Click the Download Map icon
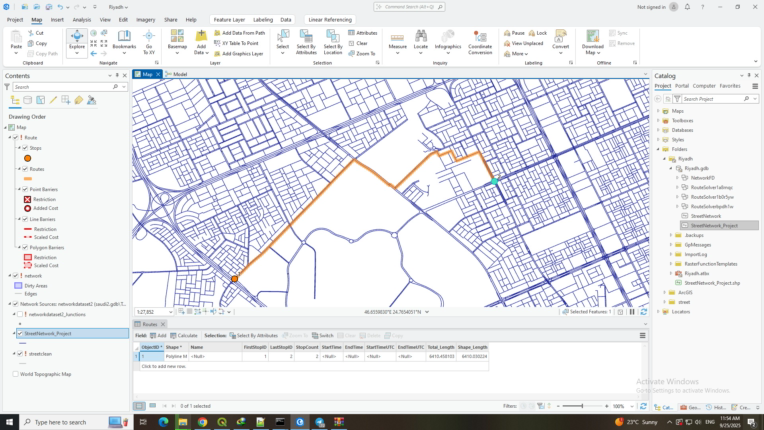The height and width of the screenshot is (430, 764). (x=592, y=37)
